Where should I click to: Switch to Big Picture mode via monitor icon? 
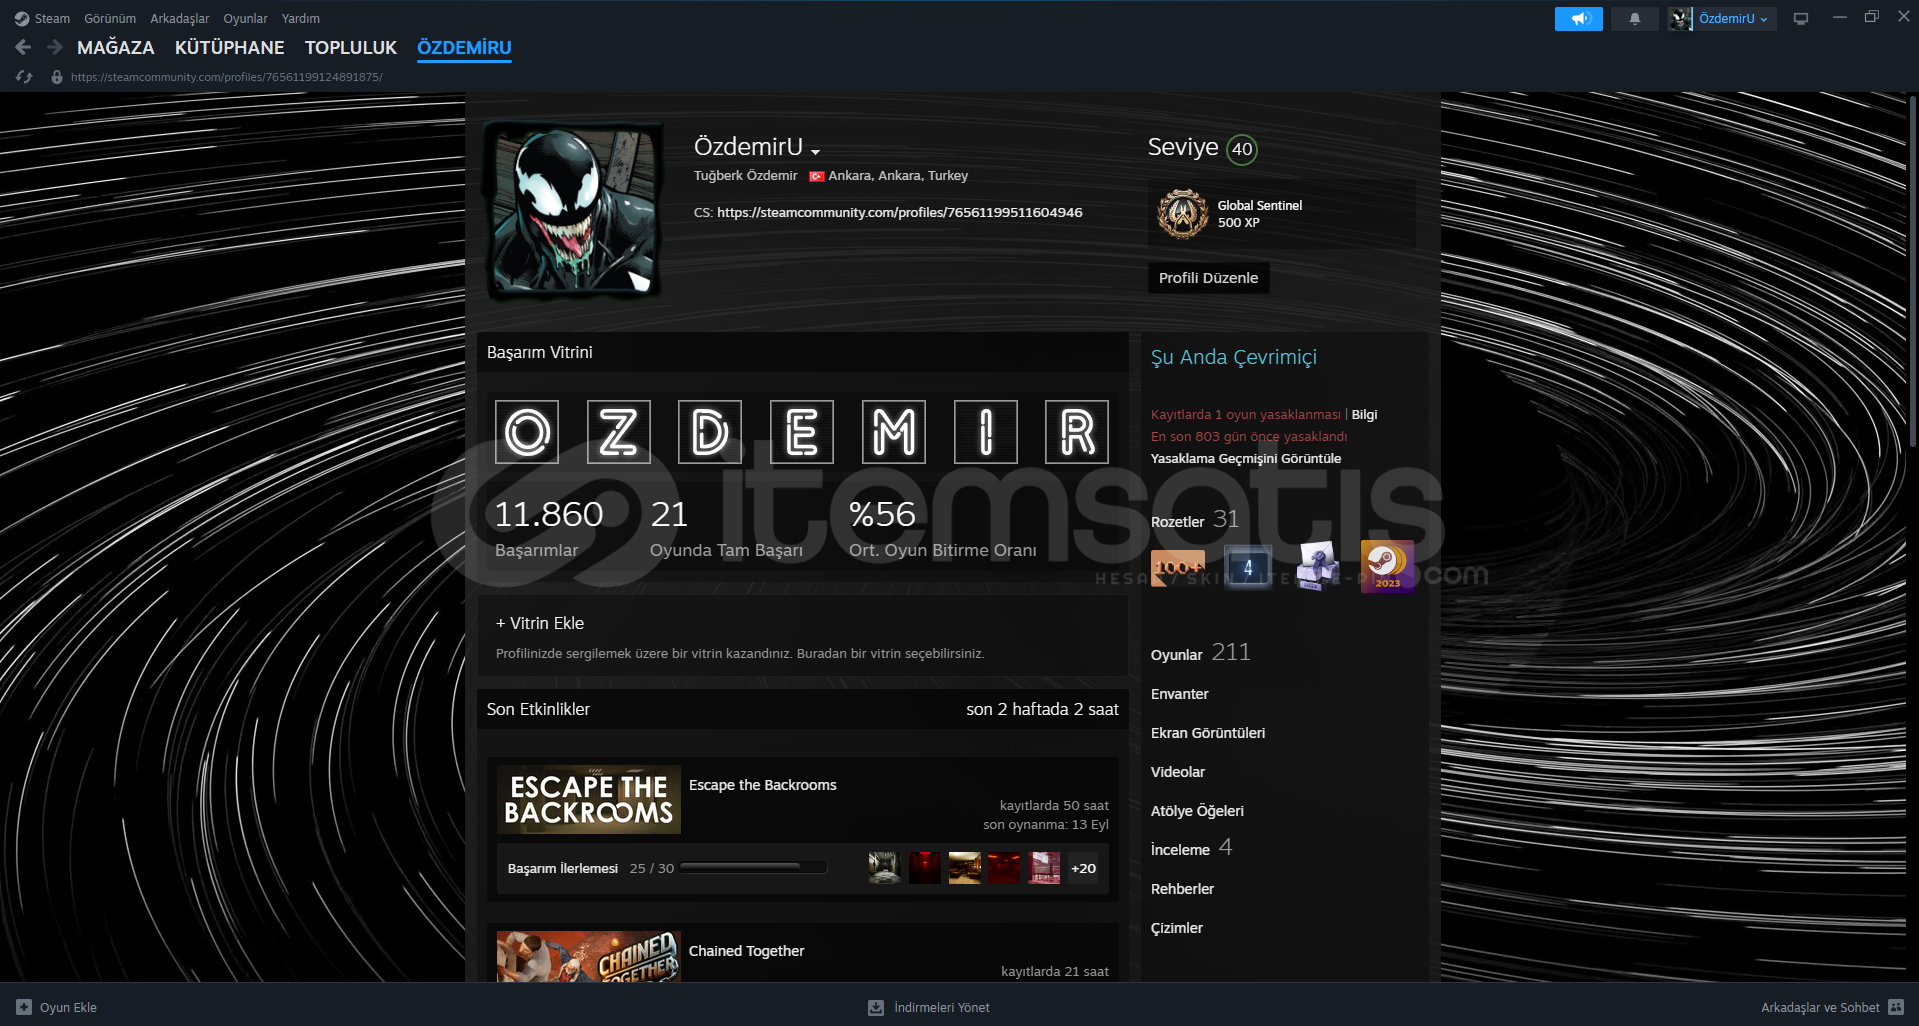coord(1801,19)
